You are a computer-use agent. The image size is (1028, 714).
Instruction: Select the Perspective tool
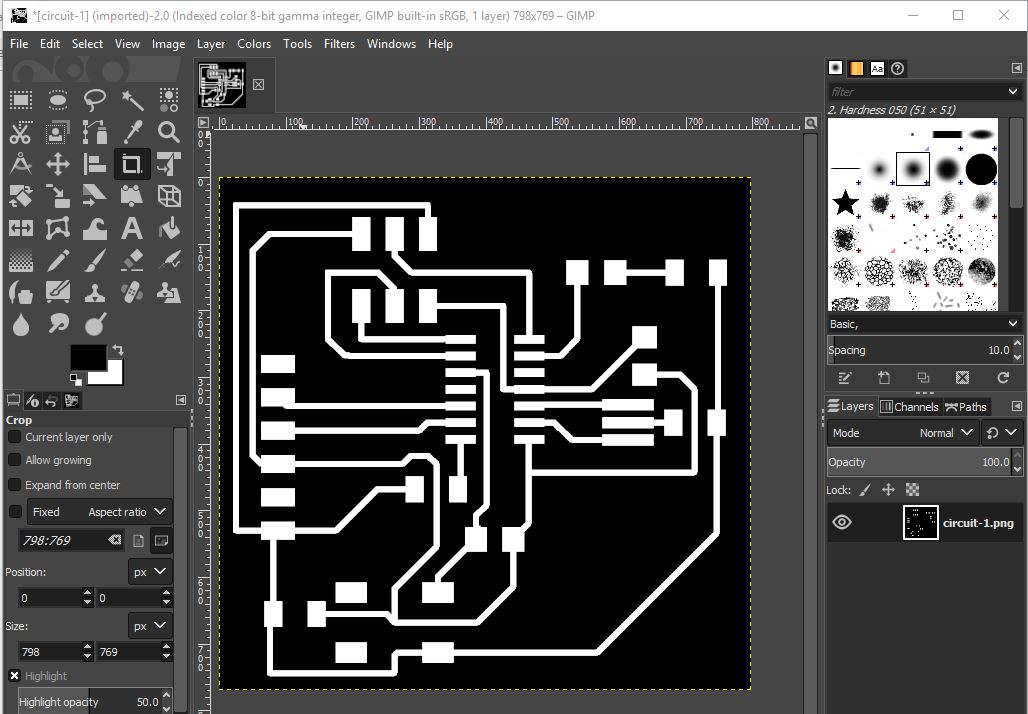(x=132, y=196)
